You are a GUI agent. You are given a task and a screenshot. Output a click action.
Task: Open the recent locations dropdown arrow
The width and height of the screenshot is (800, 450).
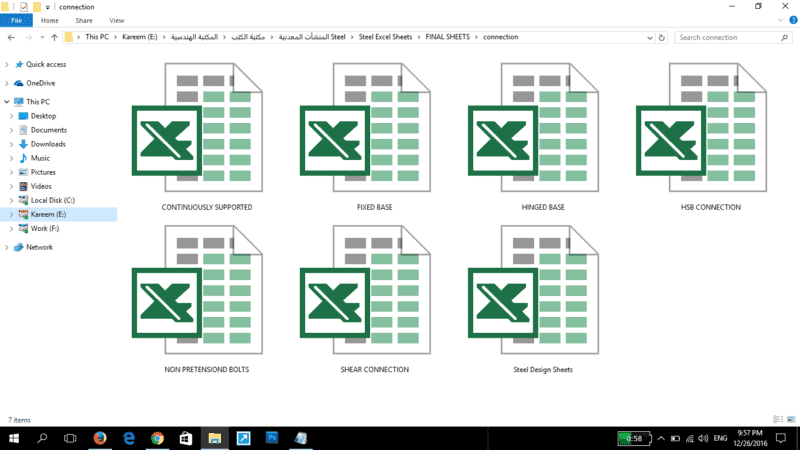[42, 37]
